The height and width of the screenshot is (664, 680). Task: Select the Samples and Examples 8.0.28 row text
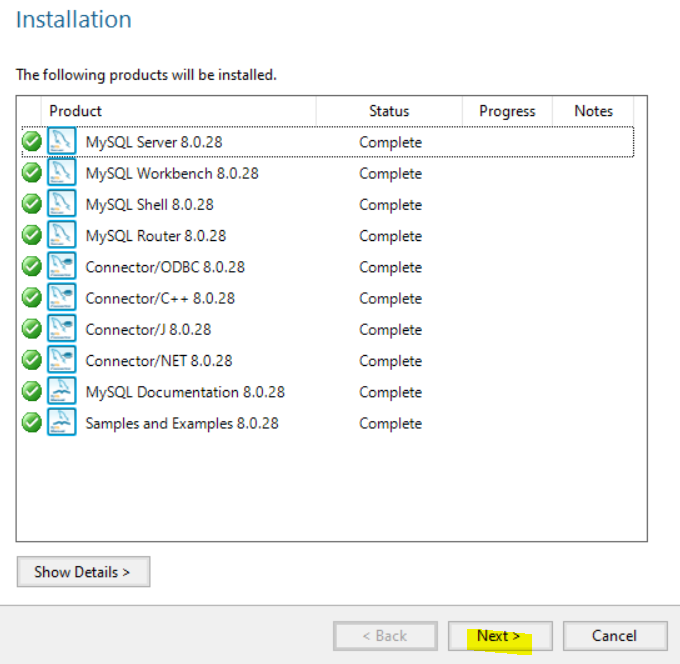click(182, 423)
